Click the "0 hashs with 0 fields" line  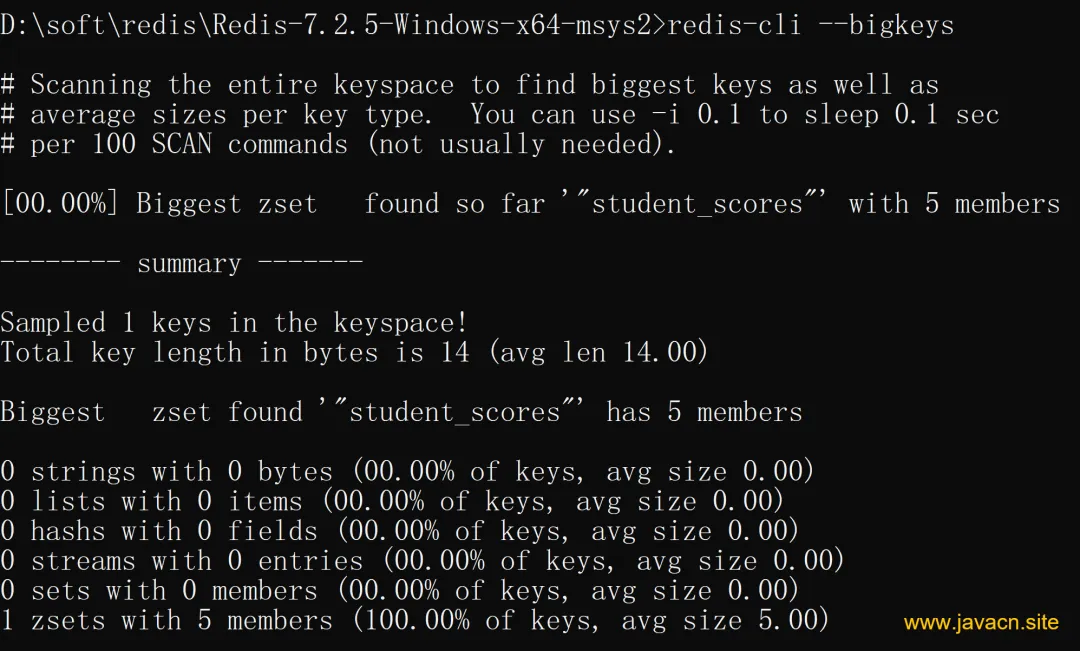(x=400, y=531)
